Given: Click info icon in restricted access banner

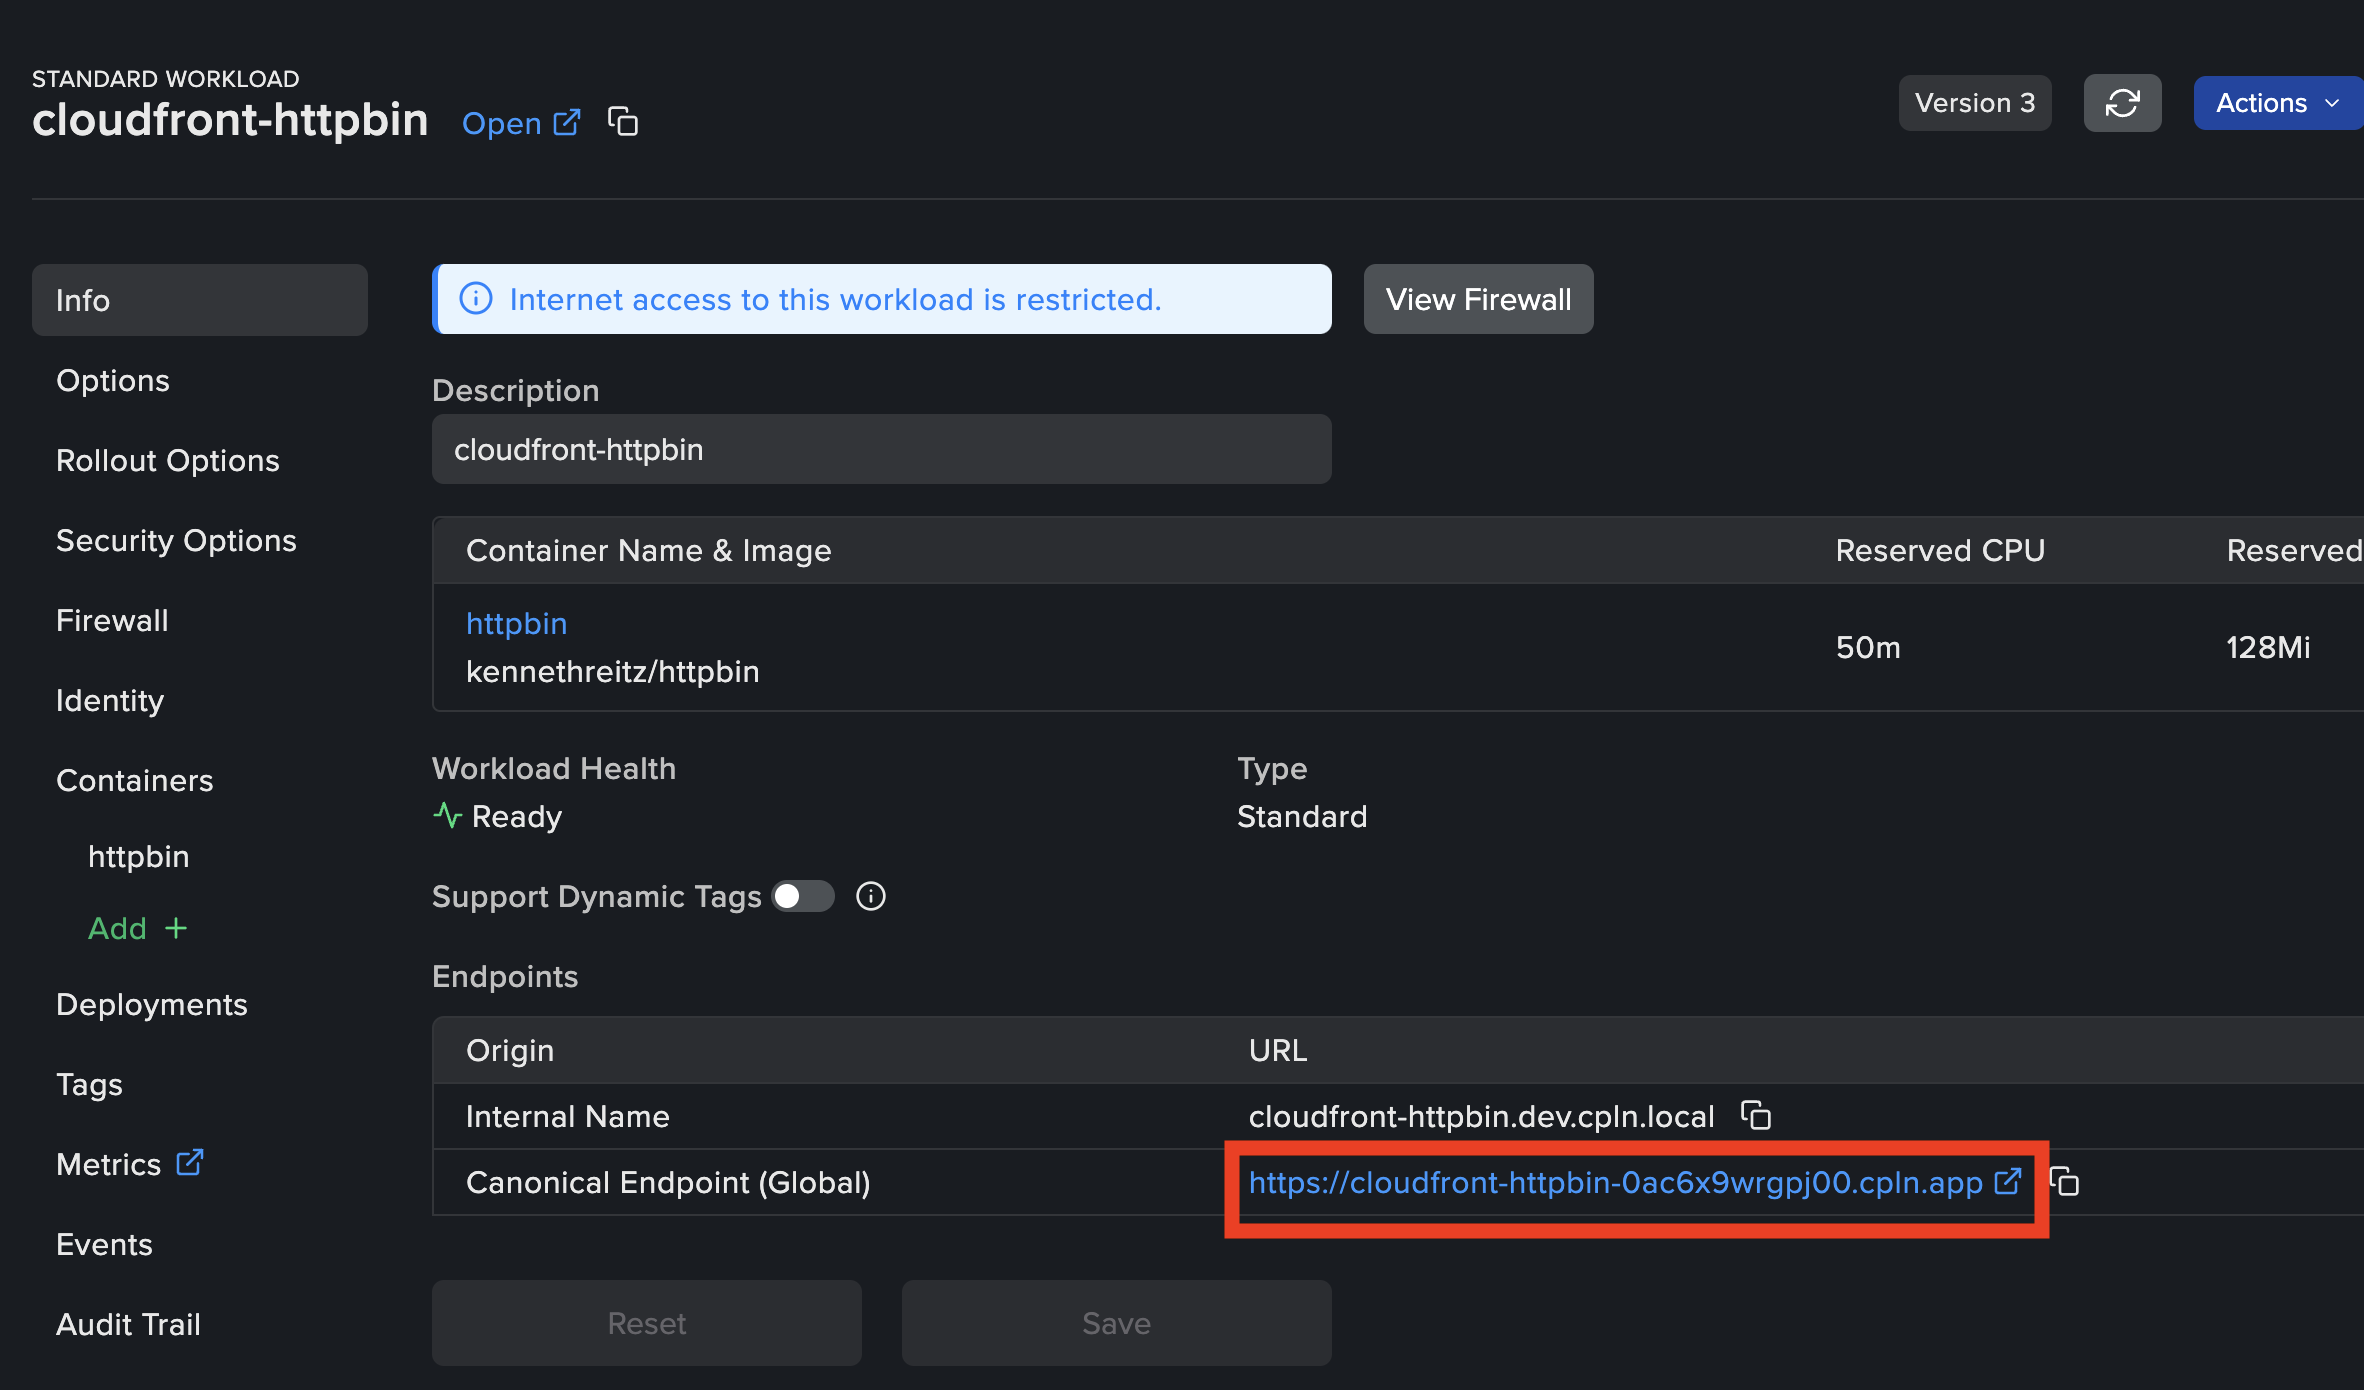Looking at the screenshot, I should coord(476,299).
